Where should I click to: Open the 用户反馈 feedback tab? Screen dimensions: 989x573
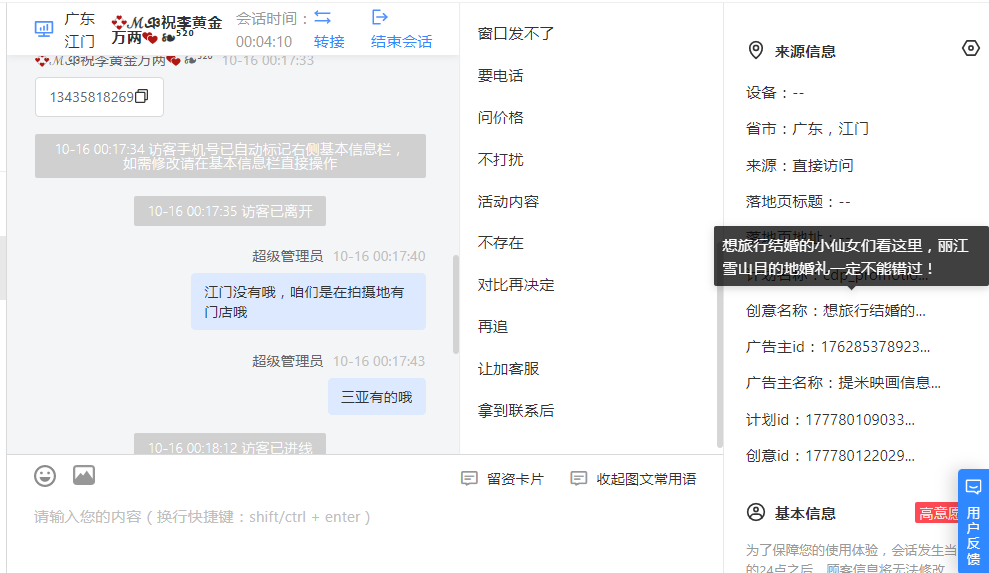point(973,521)
